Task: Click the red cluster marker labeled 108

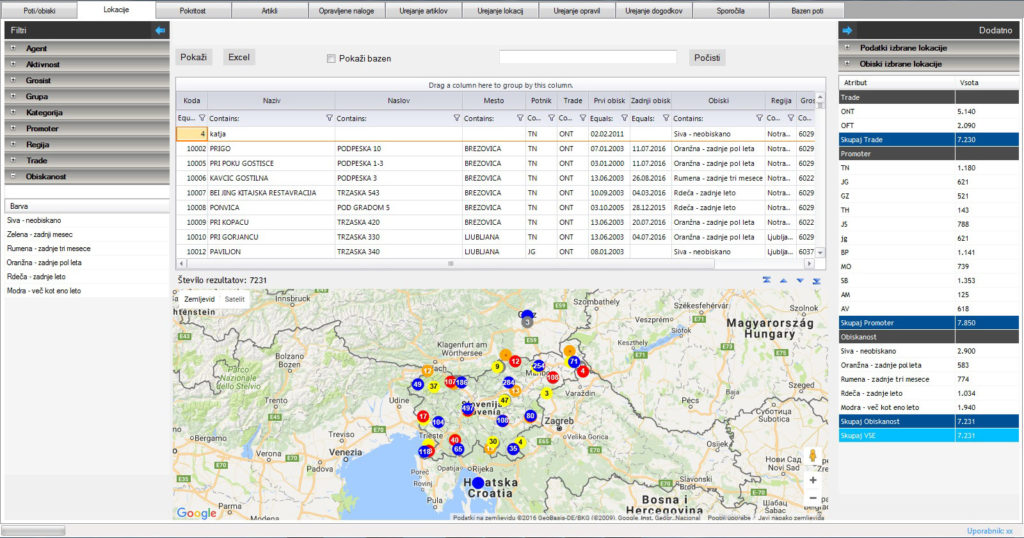Action: [552, 377]
